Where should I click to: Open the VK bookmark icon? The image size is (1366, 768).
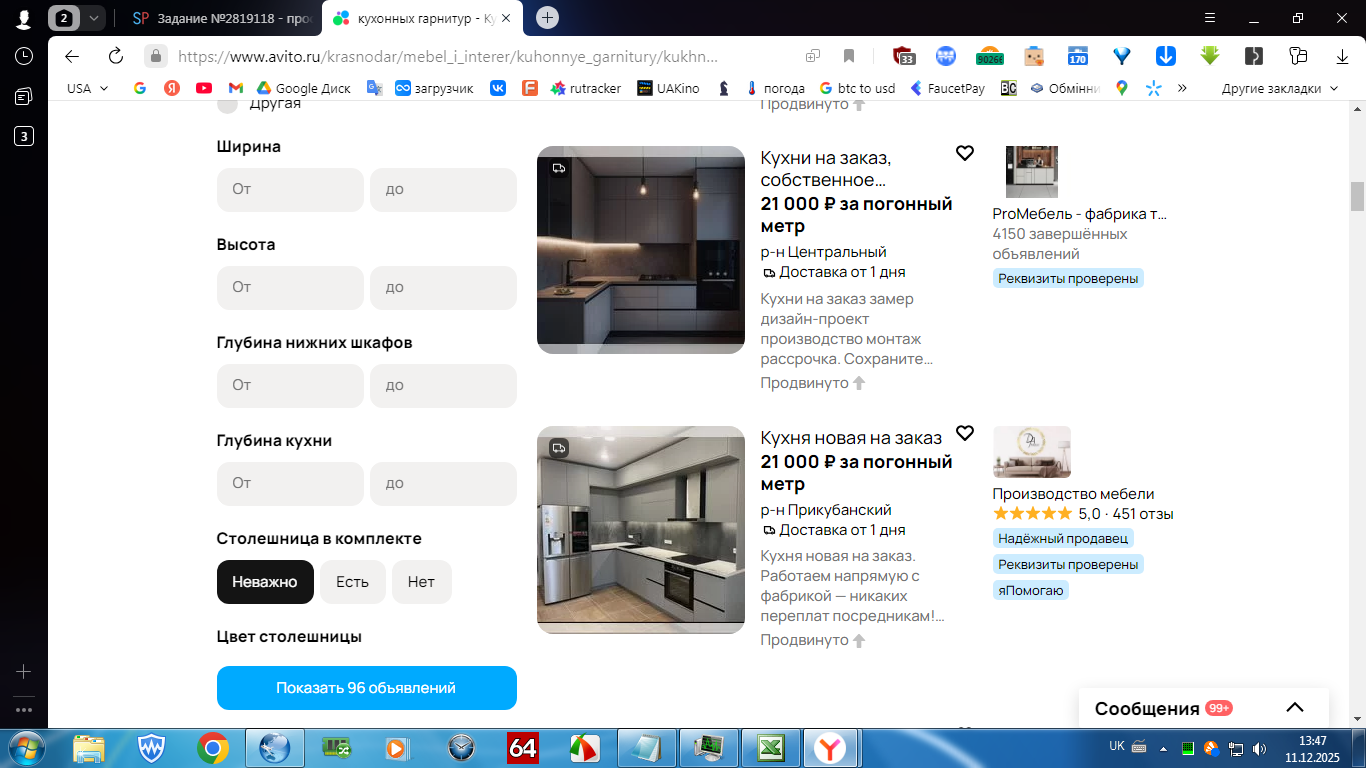[x=498, y=88]
